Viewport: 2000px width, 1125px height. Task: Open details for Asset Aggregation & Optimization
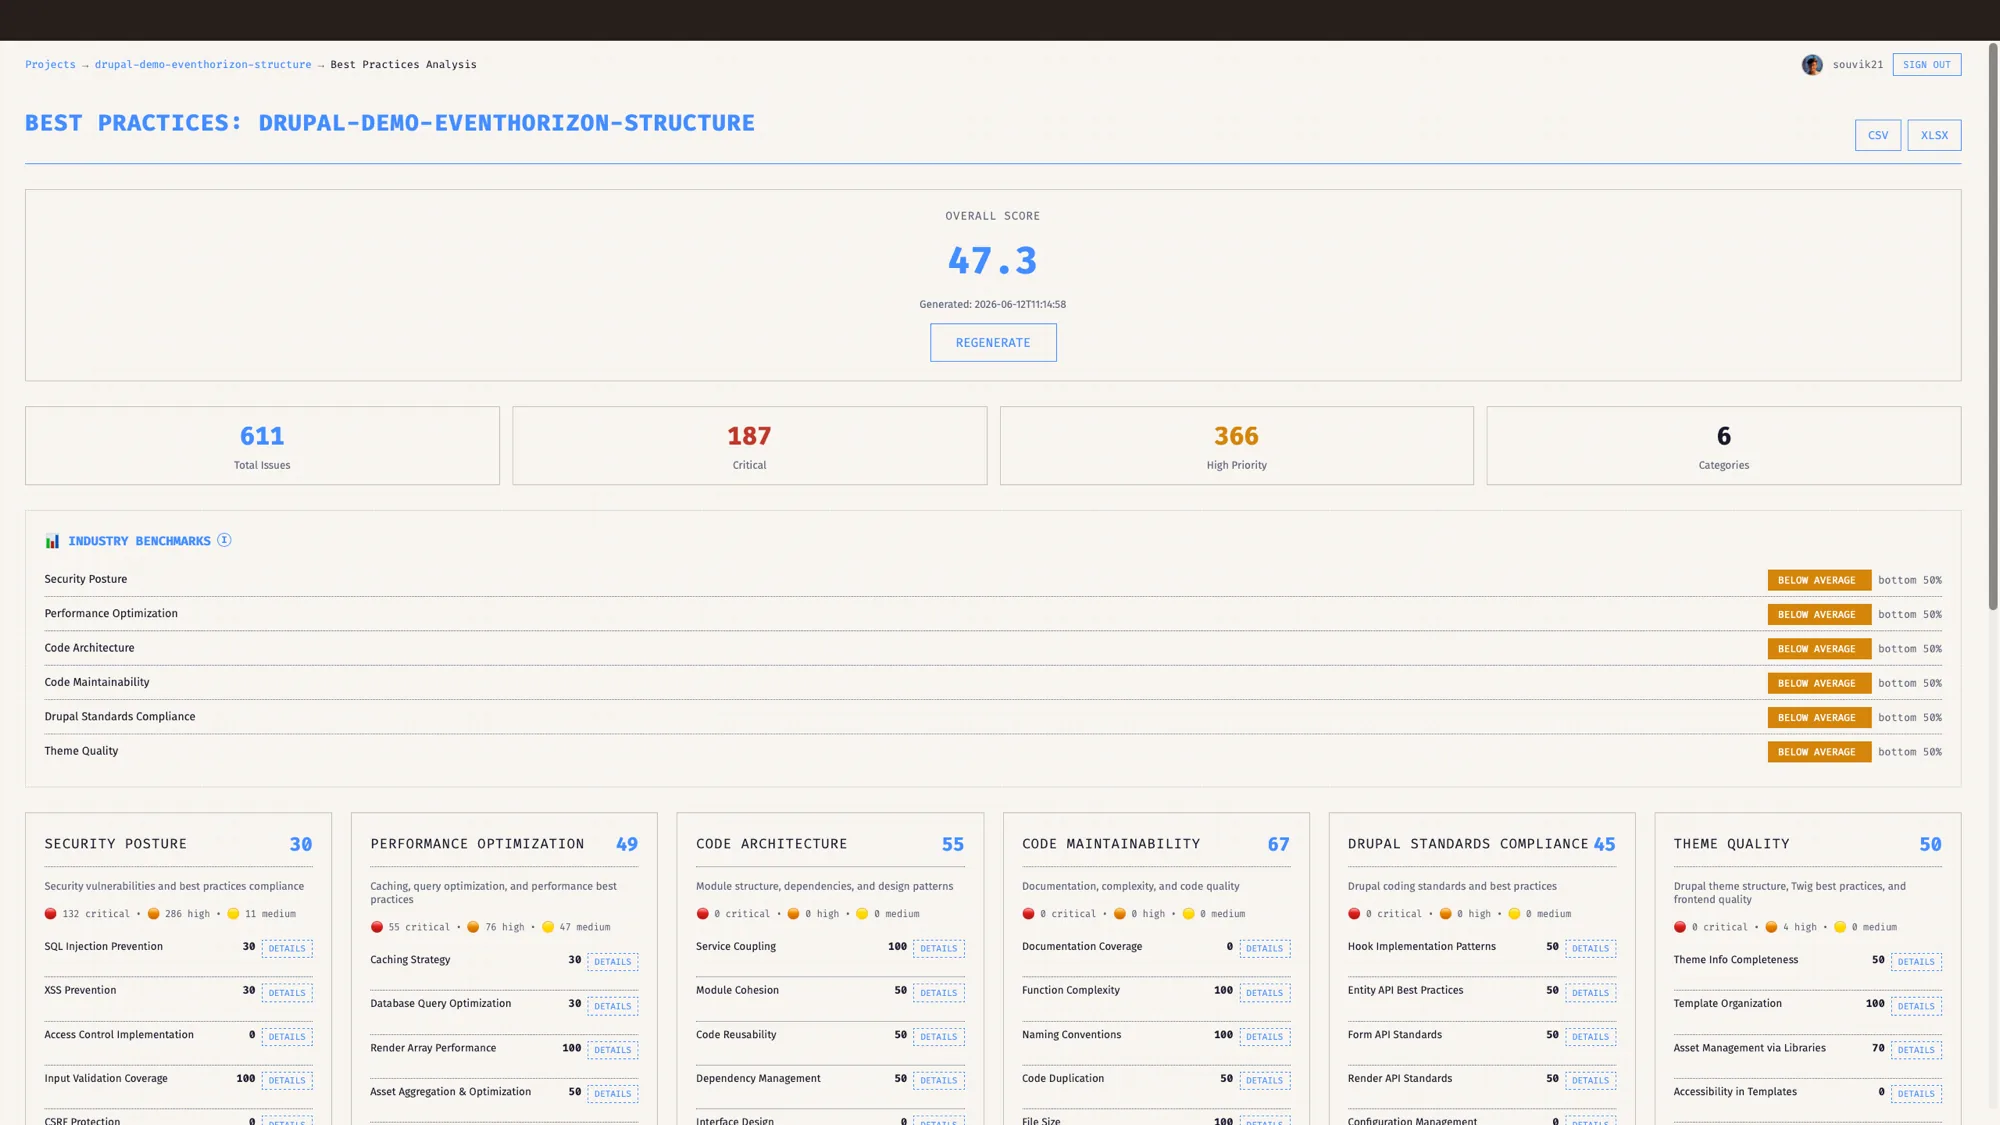[613, 1094]
